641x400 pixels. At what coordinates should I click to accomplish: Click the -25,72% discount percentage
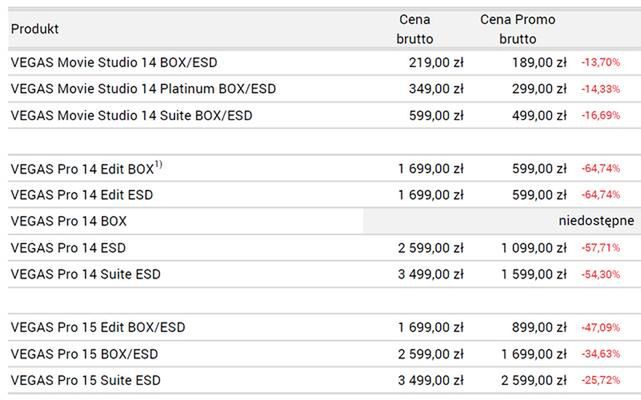coord(601,381)
